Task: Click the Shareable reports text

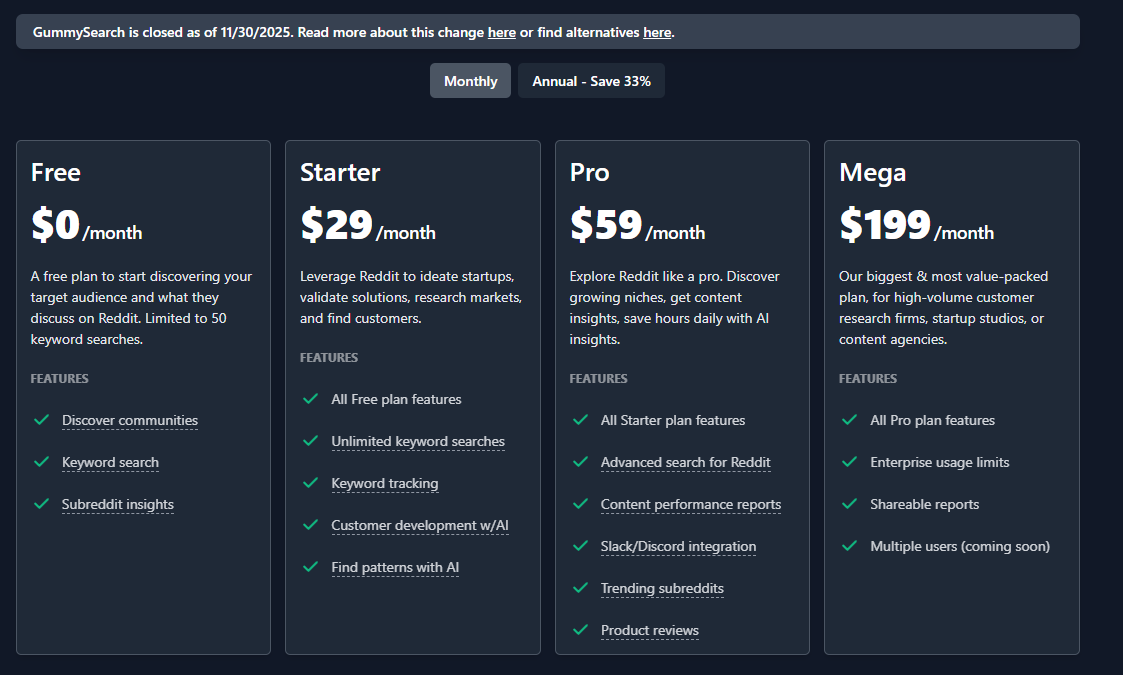Action: [925, 504]
